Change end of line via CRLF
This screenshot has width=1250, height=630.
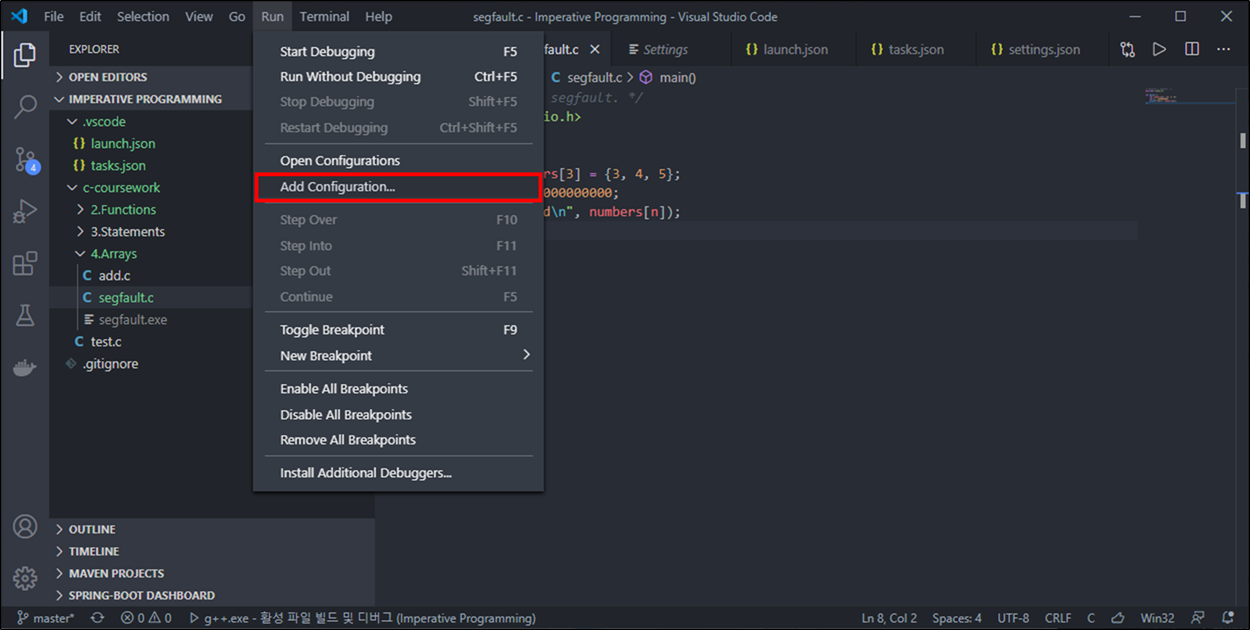(1058, 618)
